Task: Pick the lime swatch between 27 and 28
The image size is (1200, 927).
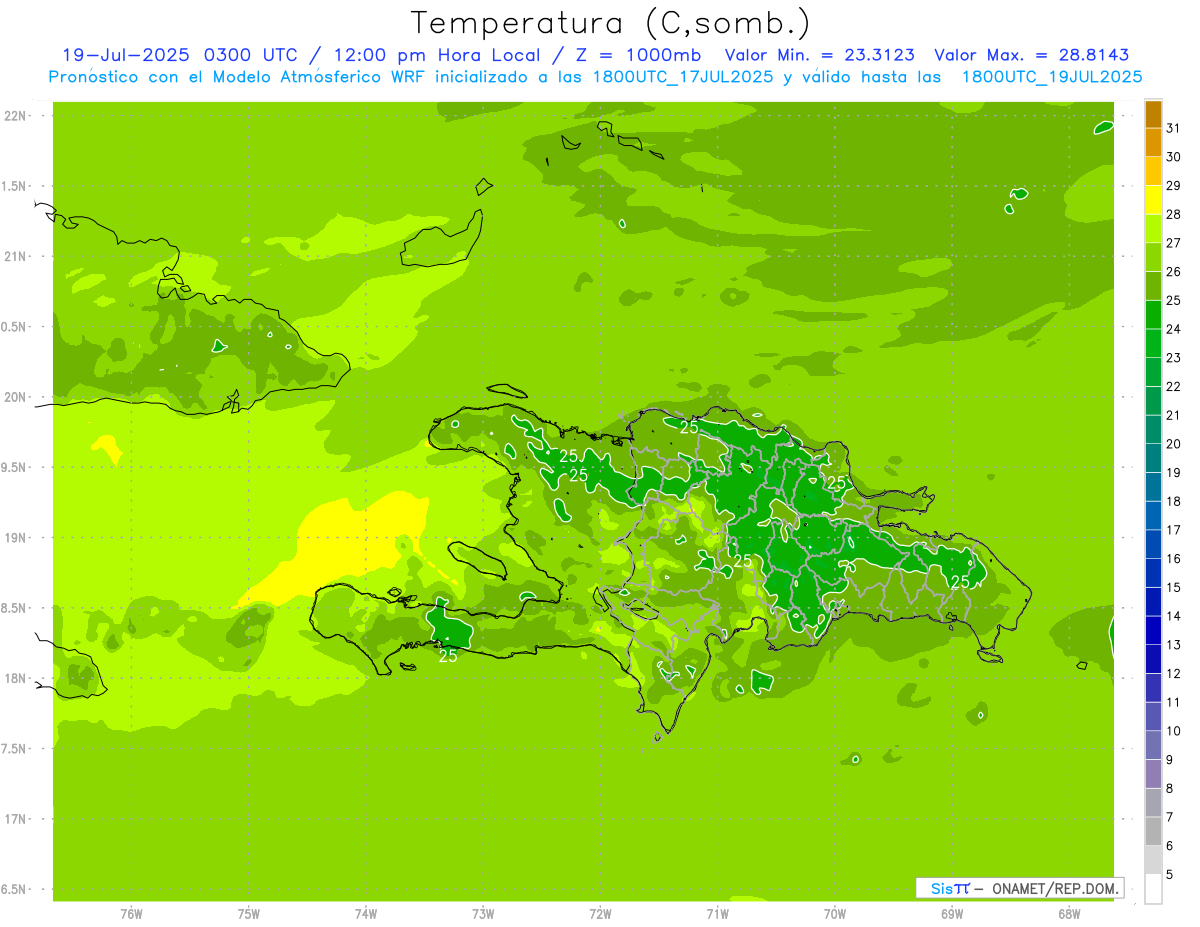Action: point(1153,229)
